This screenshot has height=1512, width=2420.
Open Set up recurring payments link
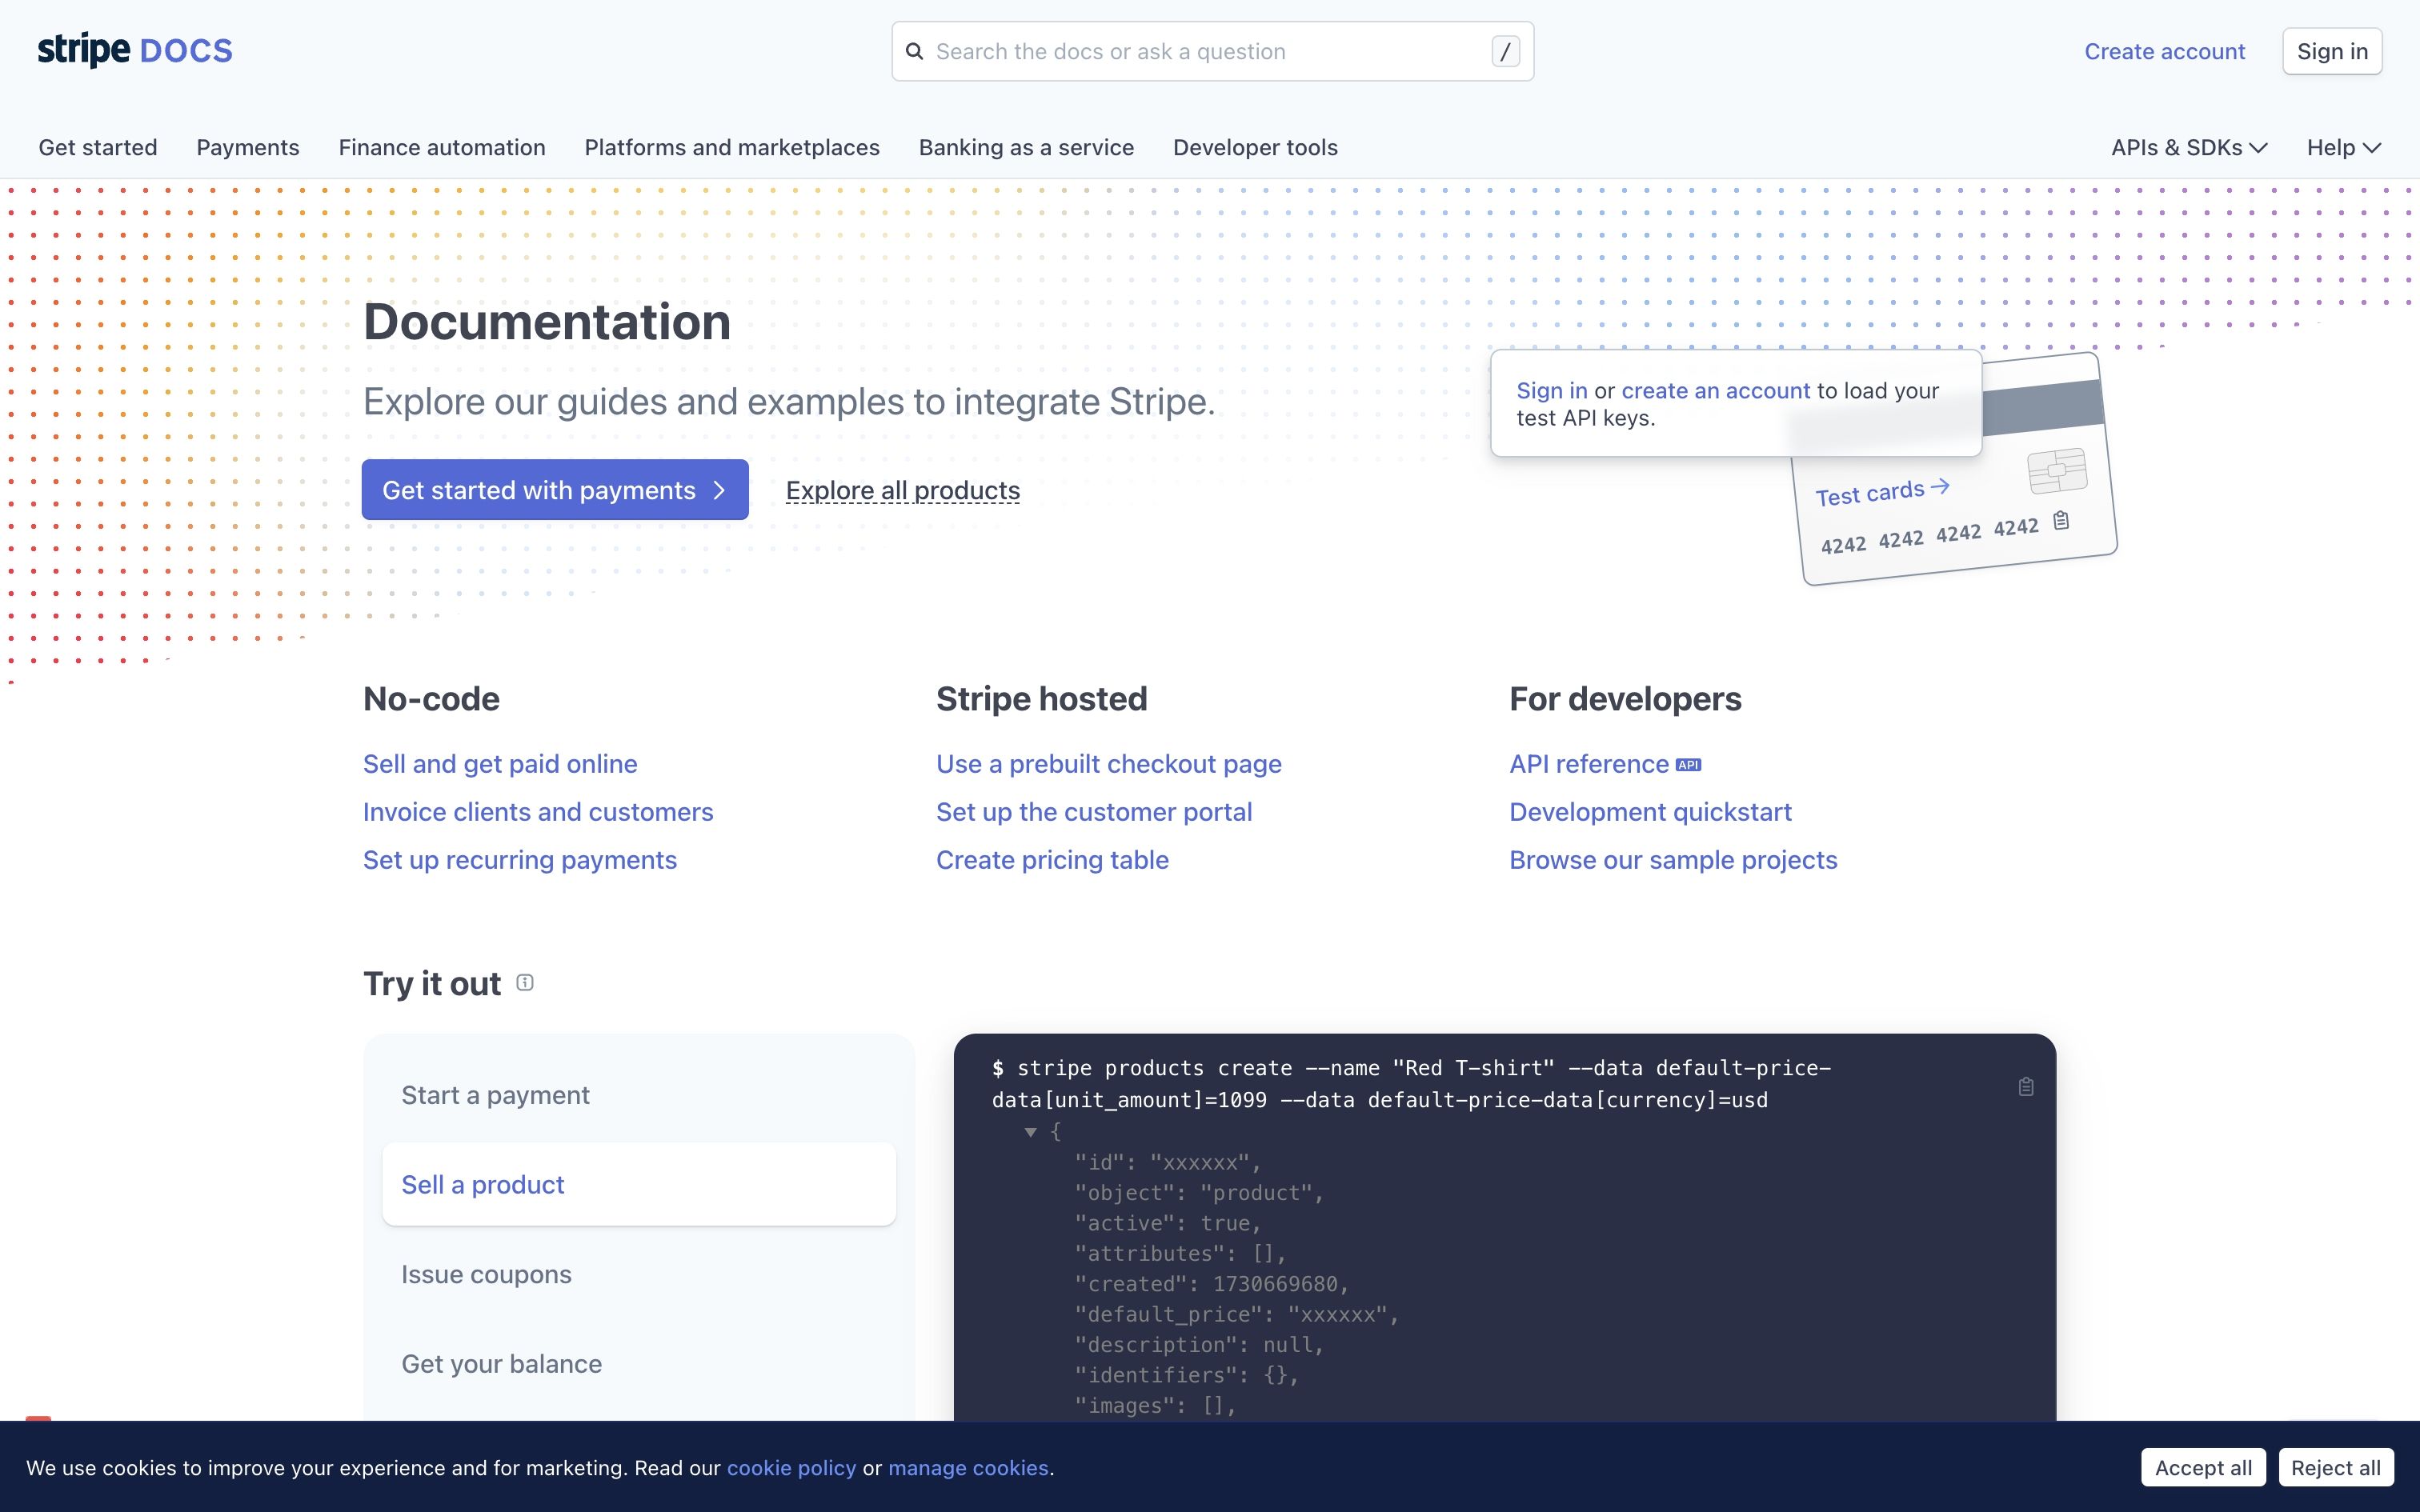point(520,860)
